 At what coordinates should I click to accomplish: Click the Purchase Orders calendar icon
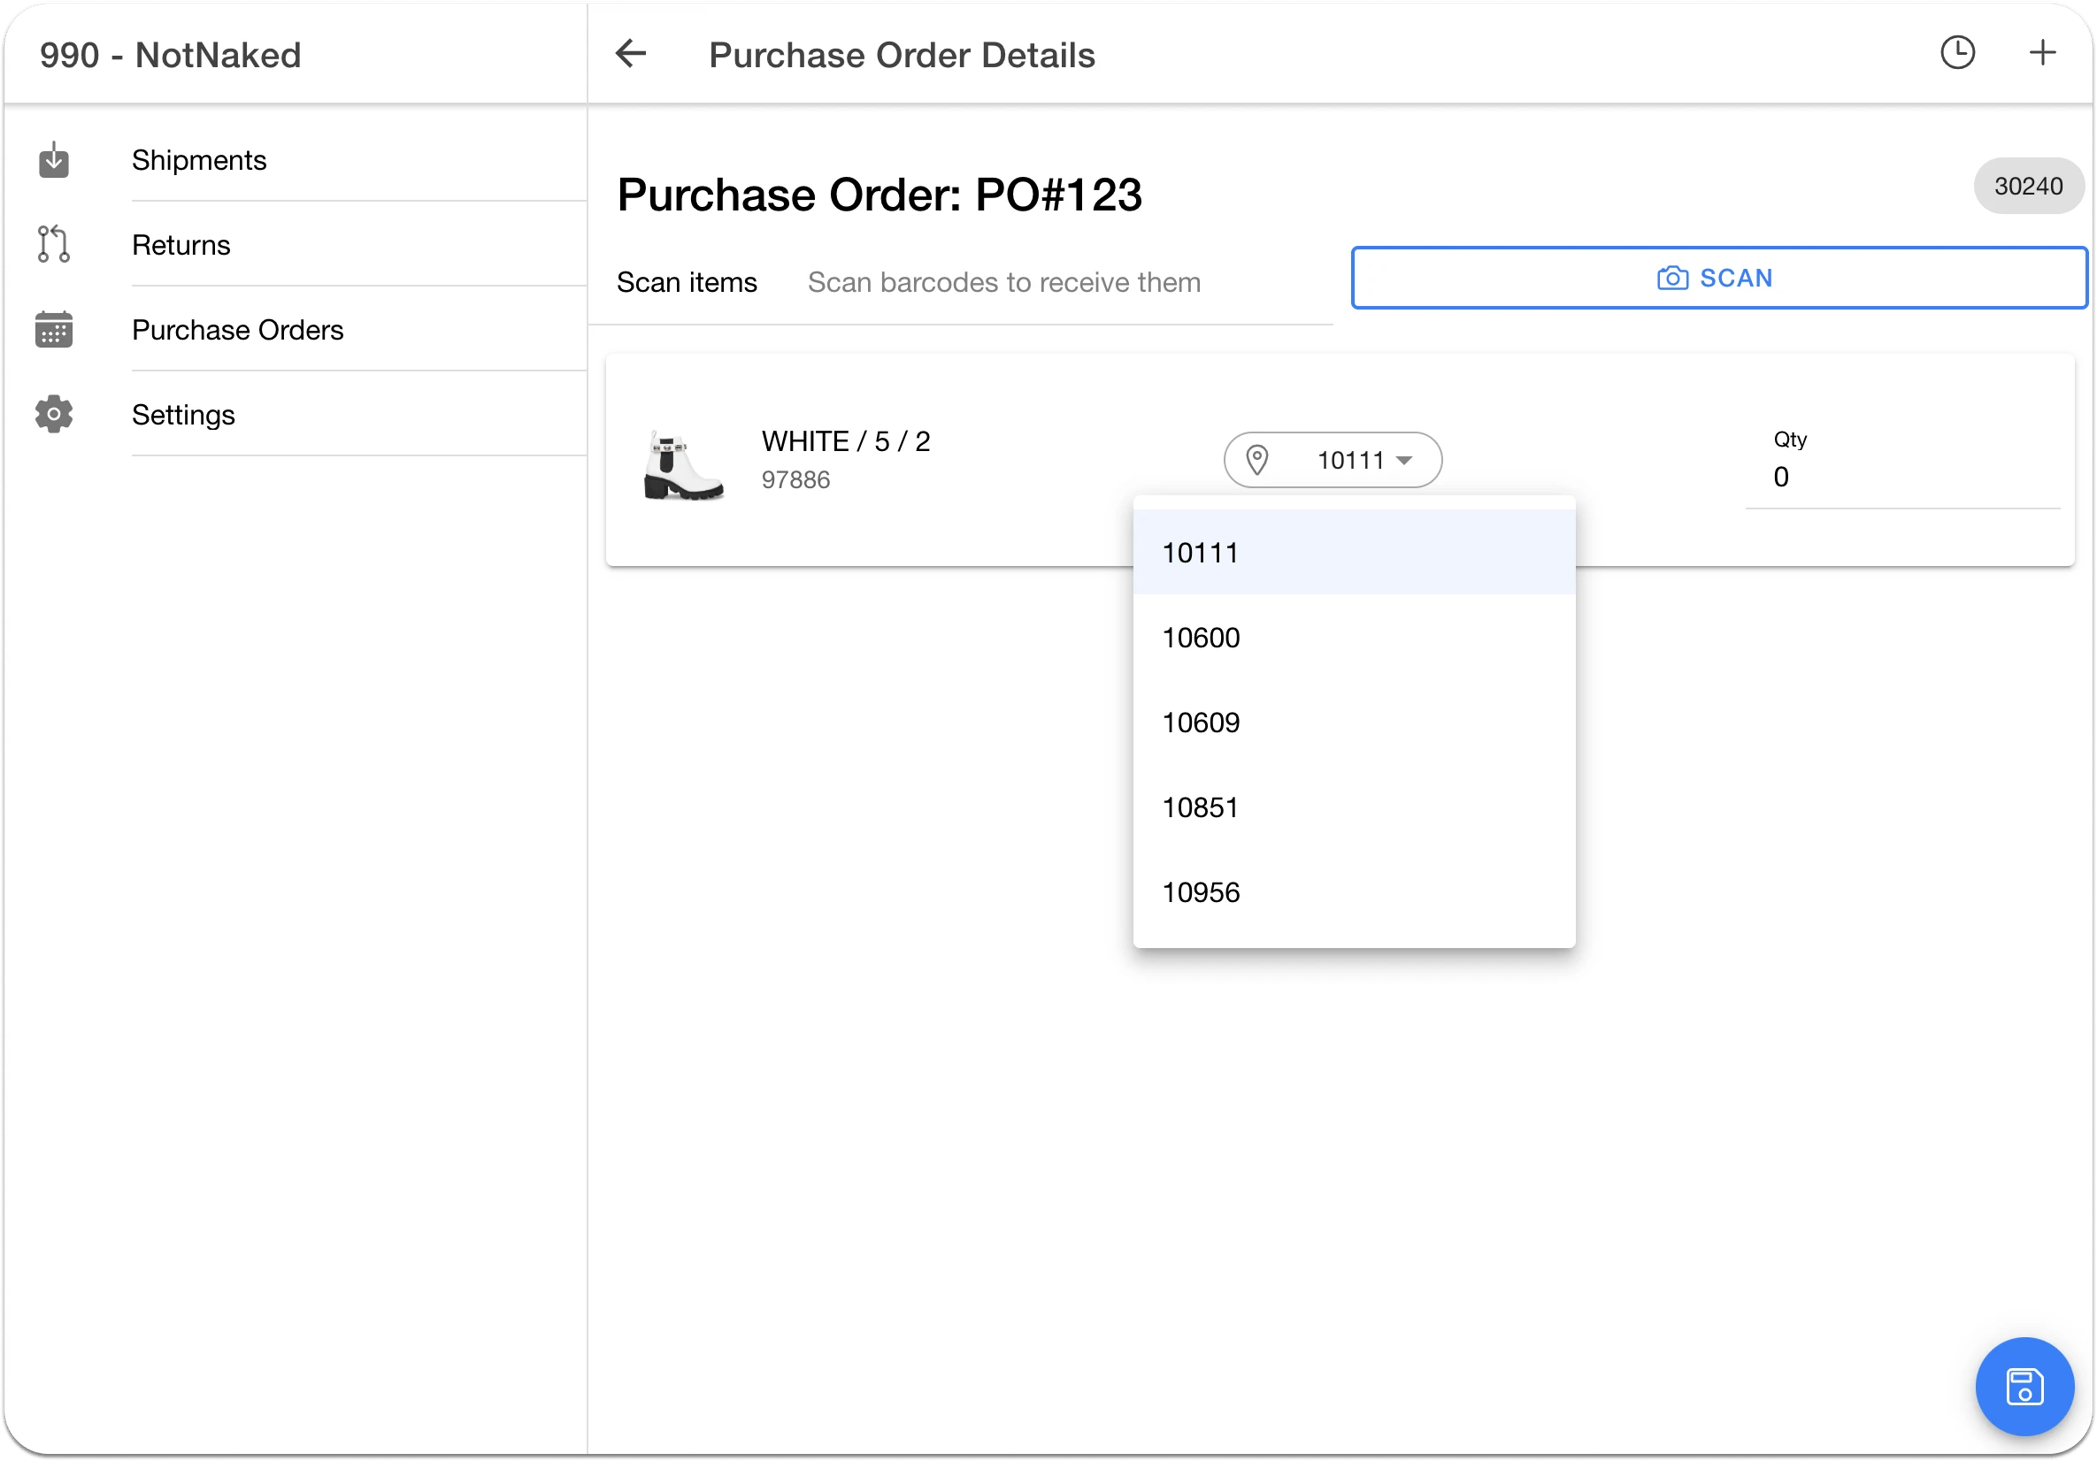[54, 329]
